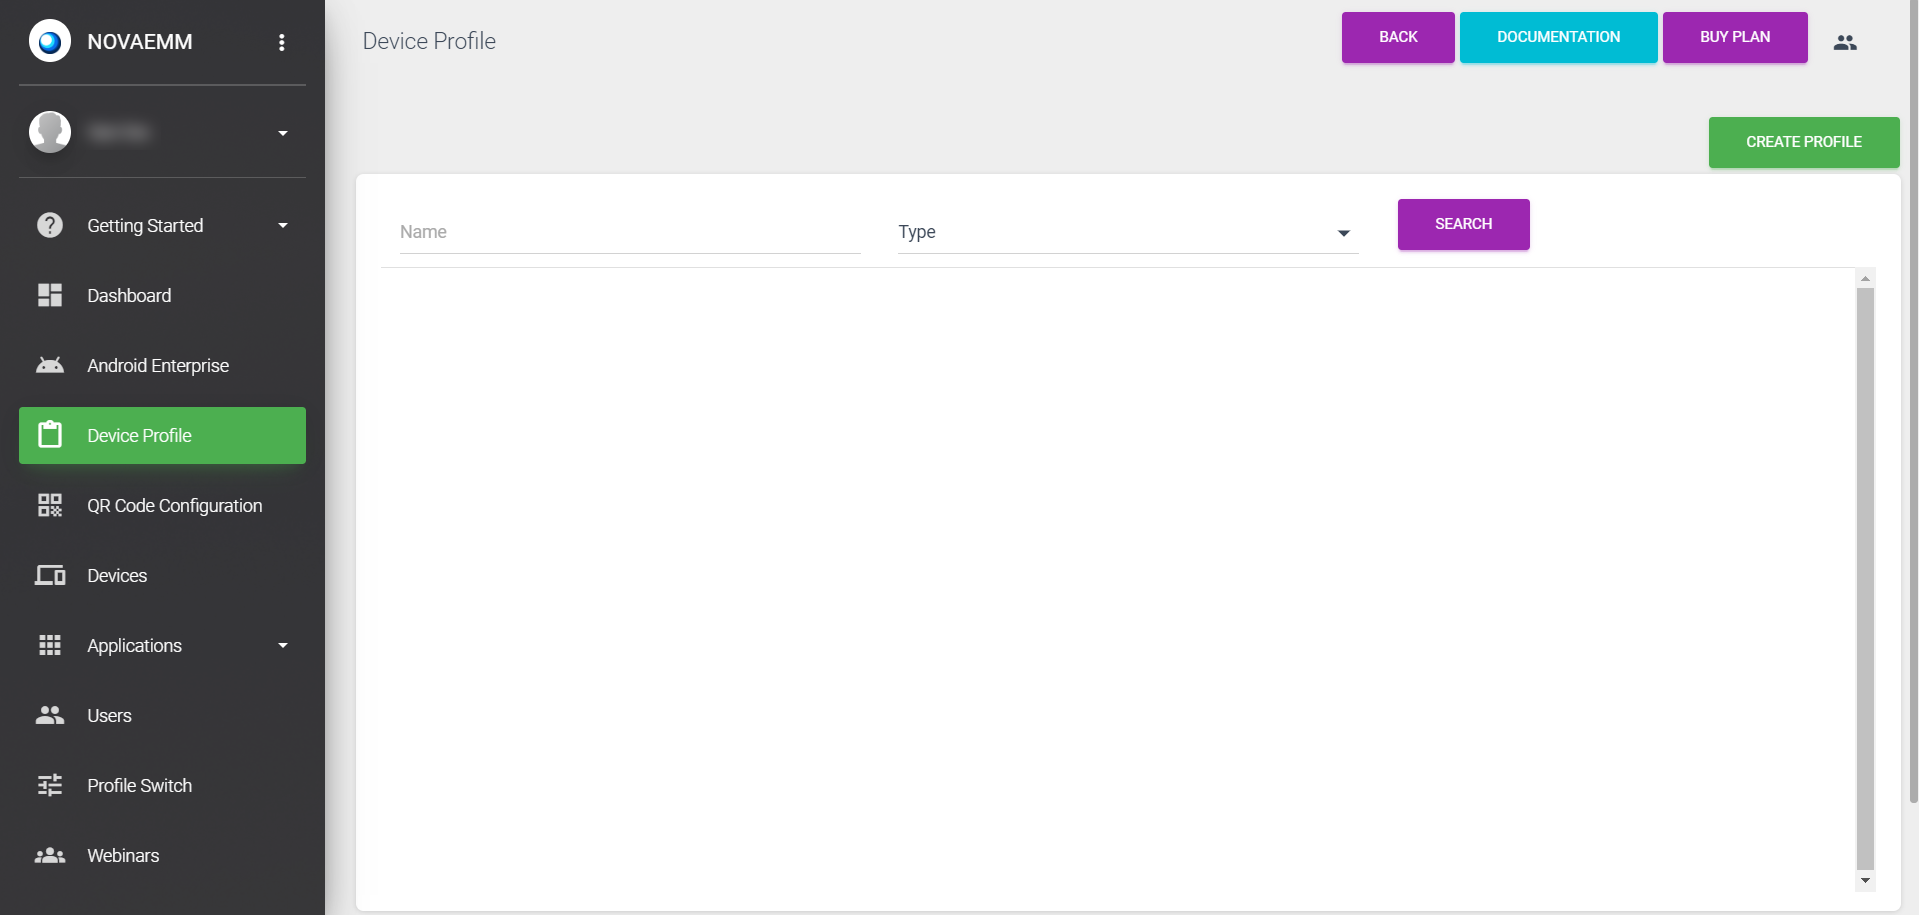Select the Dashboard icon in sidebar
Viewport: 1919px width, 915px height.
[49, 295]
